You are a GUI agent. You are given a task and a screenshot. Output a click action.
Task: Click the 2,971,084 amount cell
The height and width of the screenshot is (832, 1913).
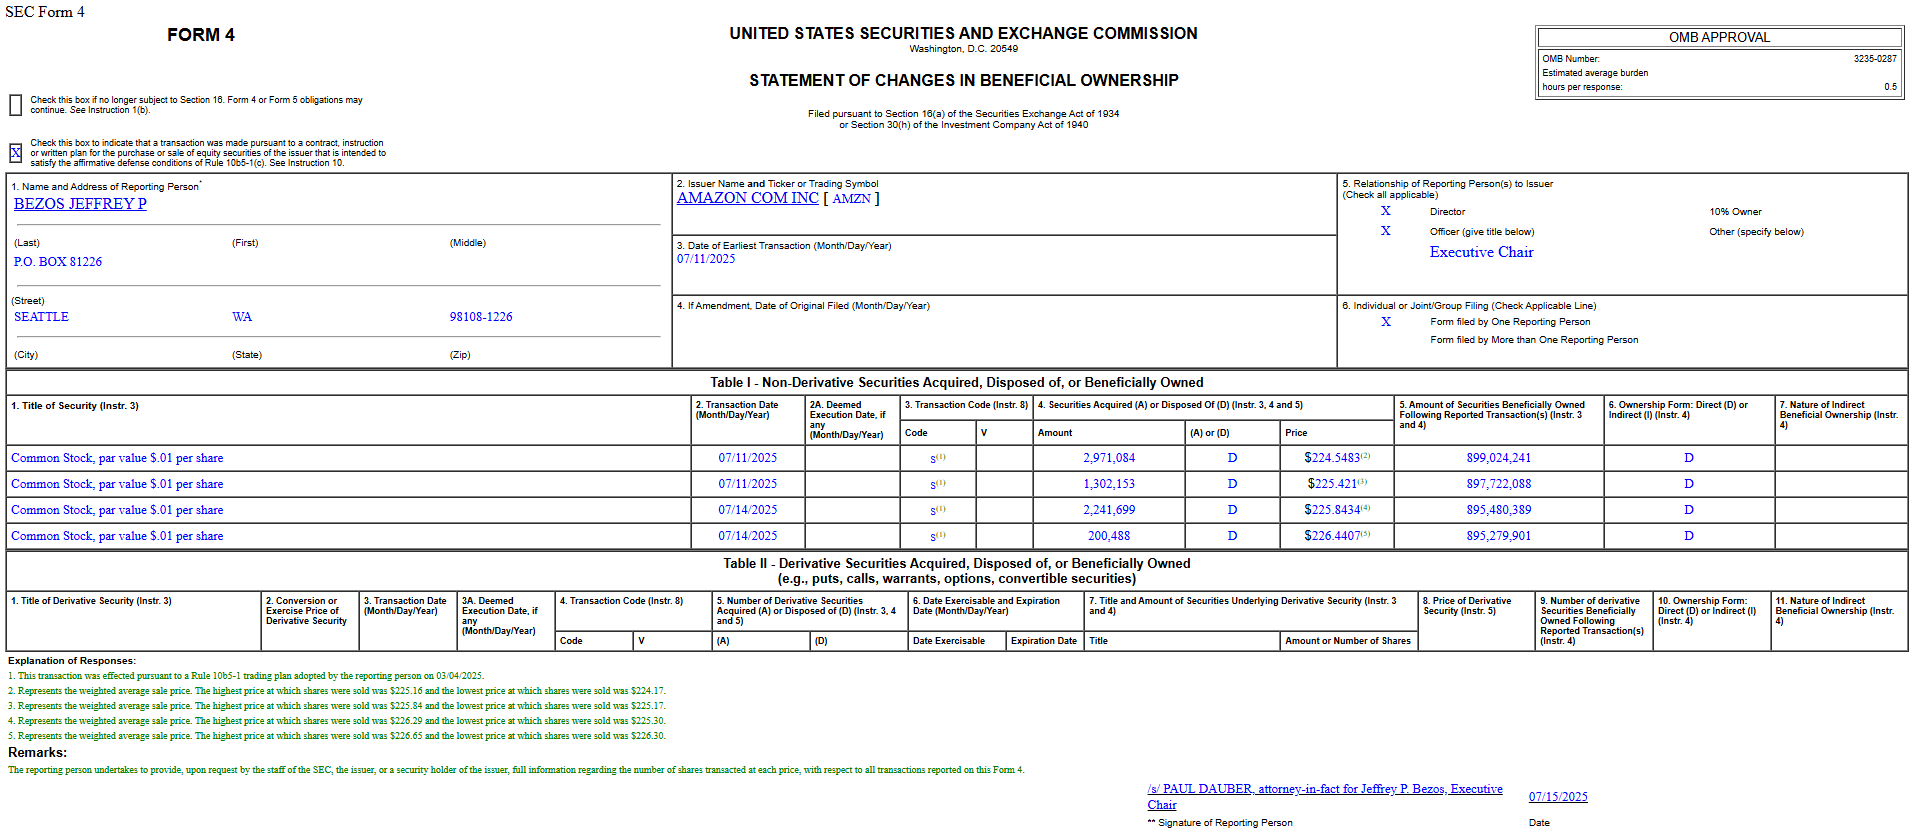(1109, 458)
